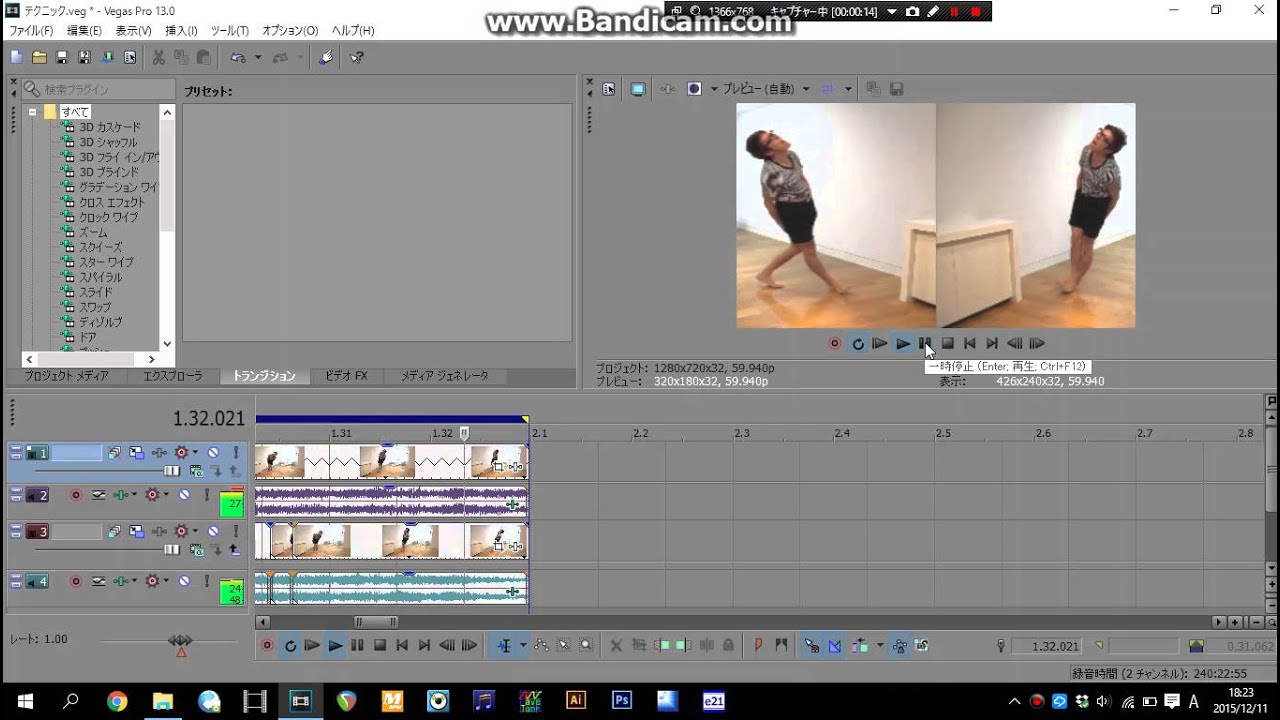The width and height of the screenshot is (1280, 720).
Task: Open ツール(T) menu
Action: [230, 31]
